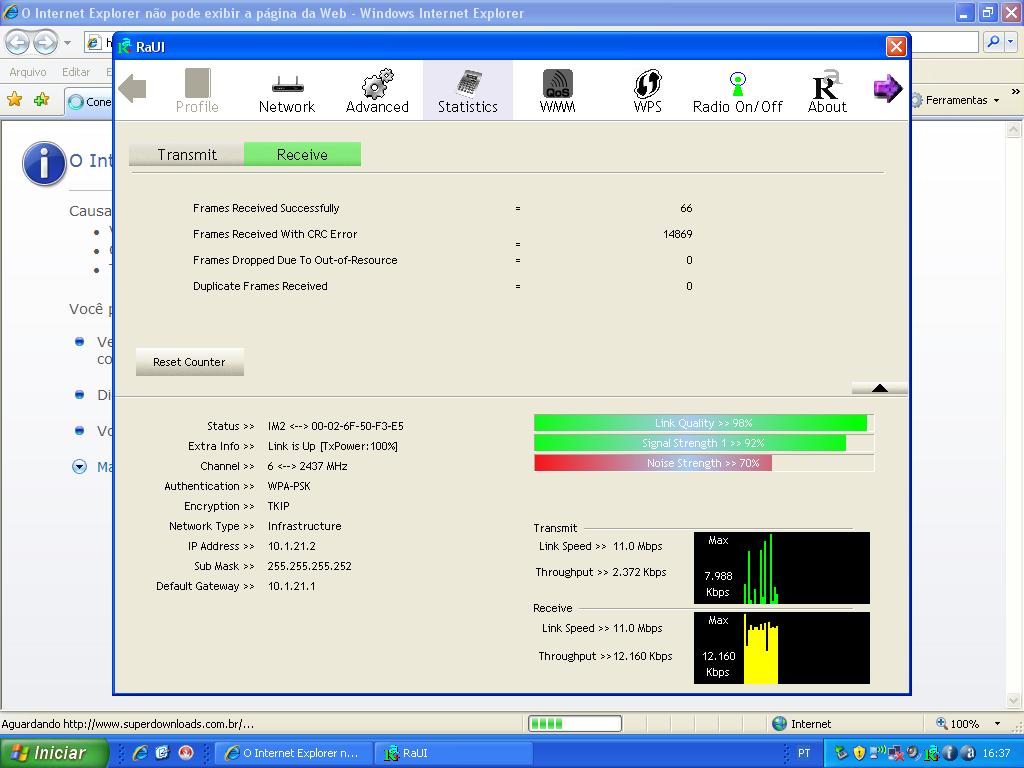
Task: Click the Link Quality progress bar
Action: point(703,423)
